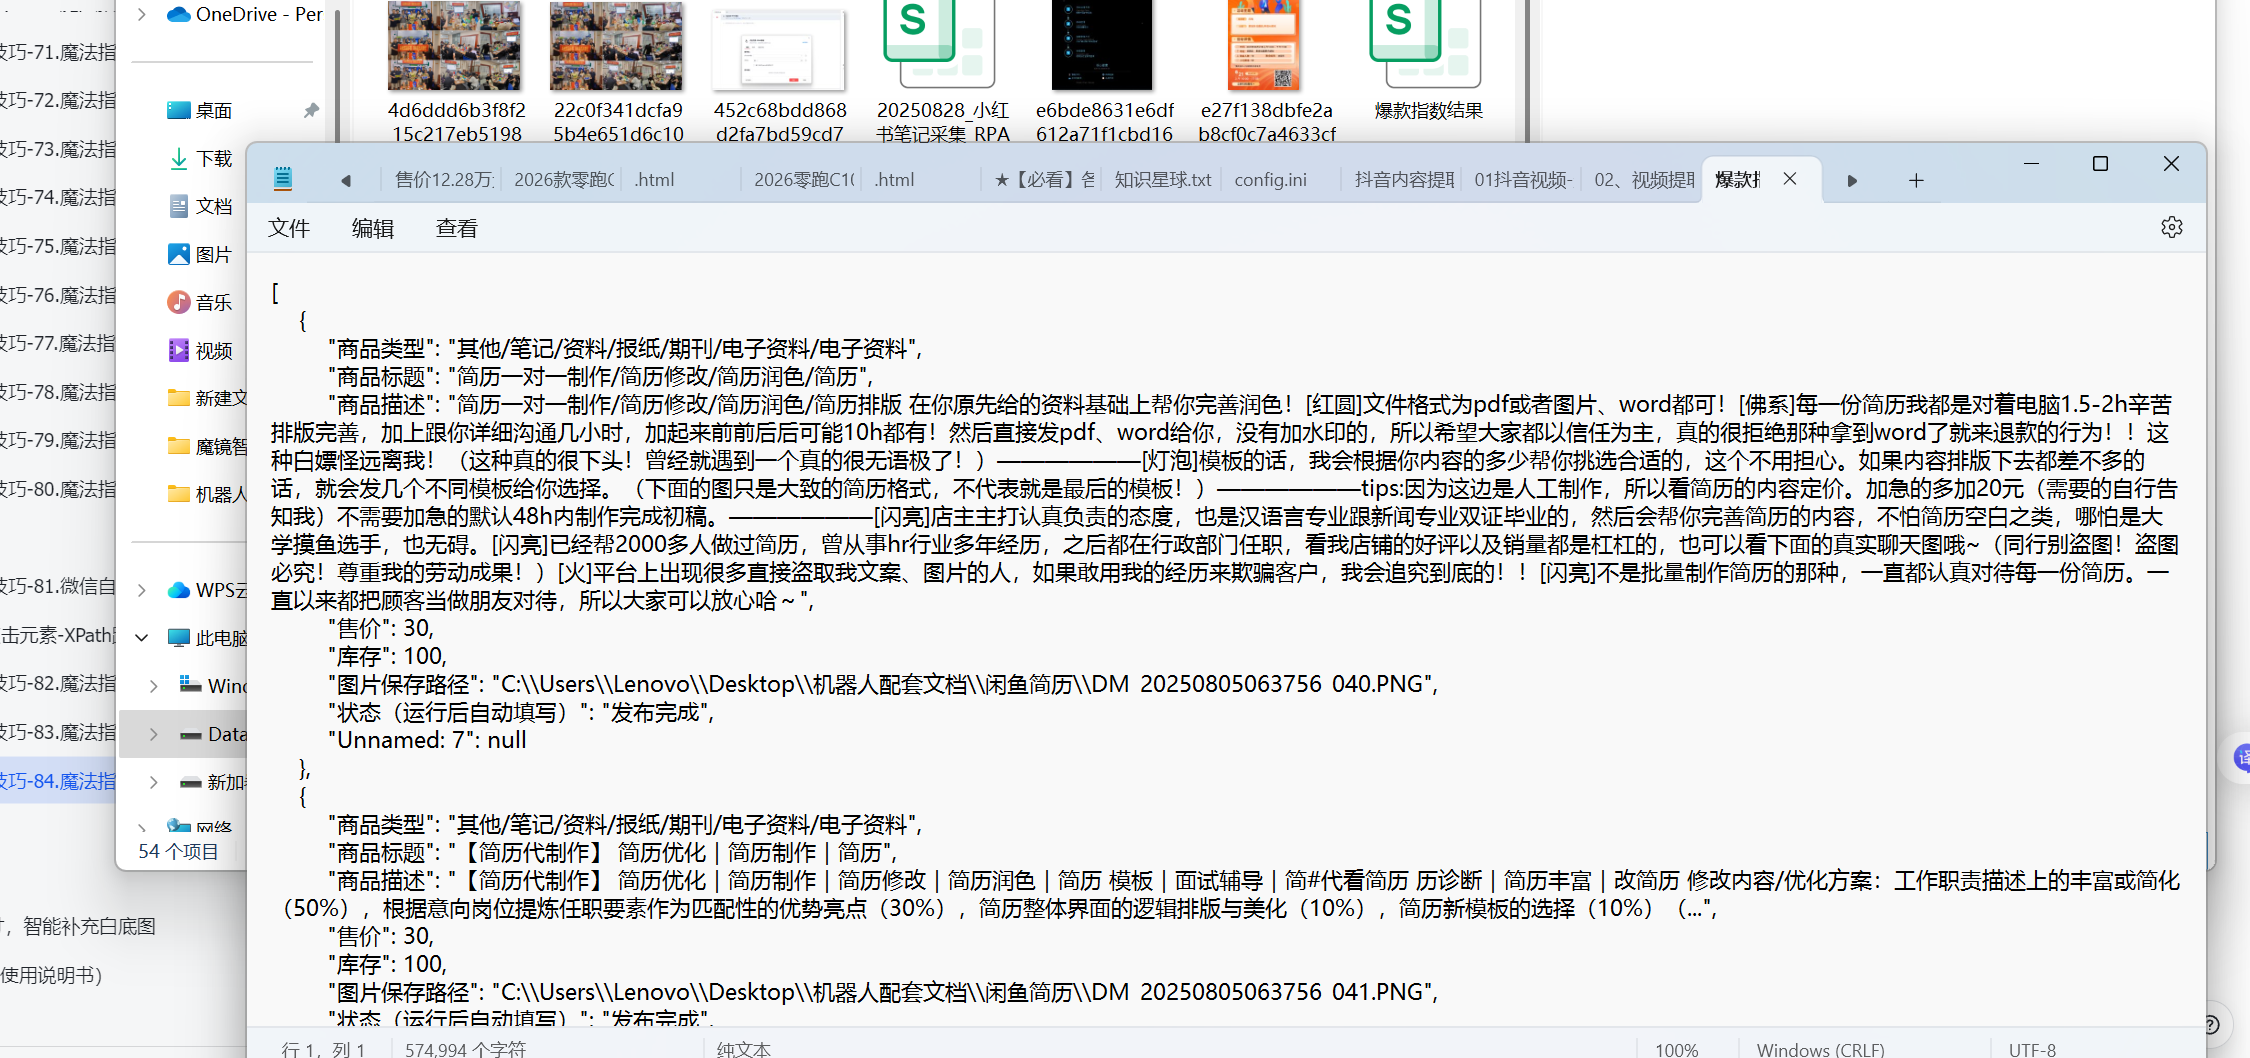Click the 100% zoom level control

point(1676,1049)
